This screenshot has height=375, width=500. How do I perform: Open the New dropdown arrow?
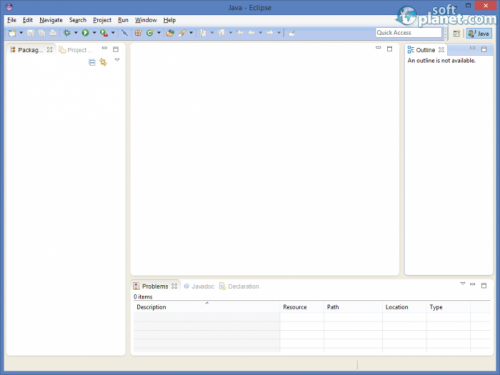tap(21, 33)
